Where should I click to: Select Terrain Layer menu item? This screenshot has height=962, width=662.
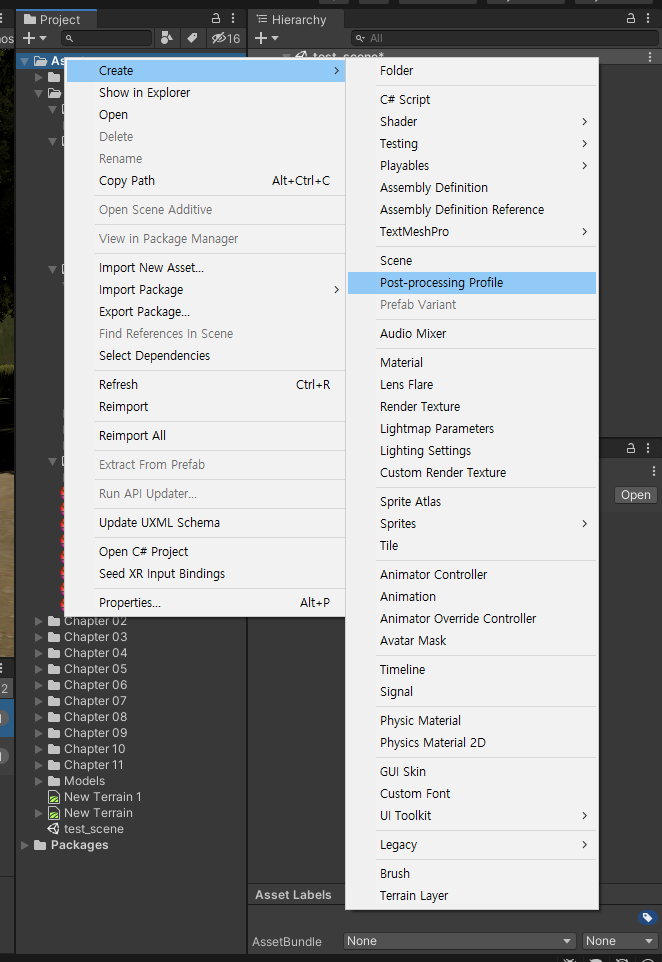472,895
